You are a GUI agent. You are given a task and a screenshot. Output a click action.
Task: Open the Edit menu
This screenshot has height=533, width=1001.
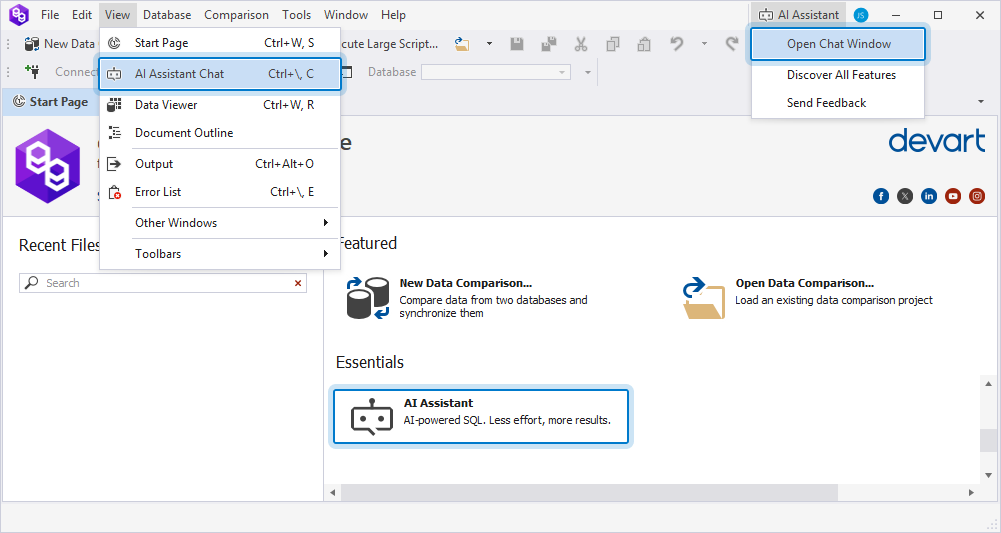(x=82, y=15)
